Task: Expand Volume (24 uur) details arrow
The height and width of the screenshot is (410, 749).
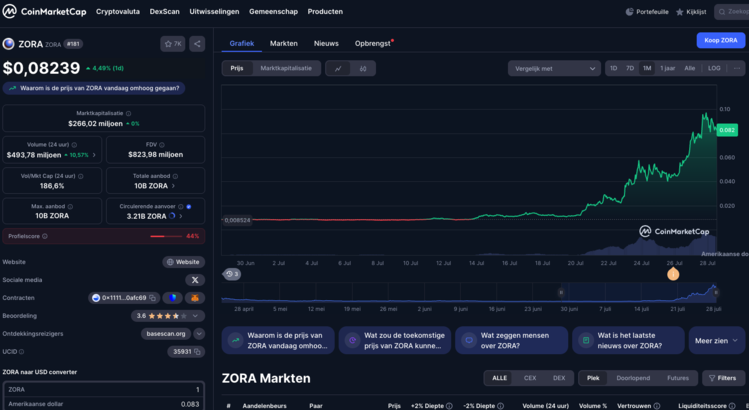Action: pos(94,155)
